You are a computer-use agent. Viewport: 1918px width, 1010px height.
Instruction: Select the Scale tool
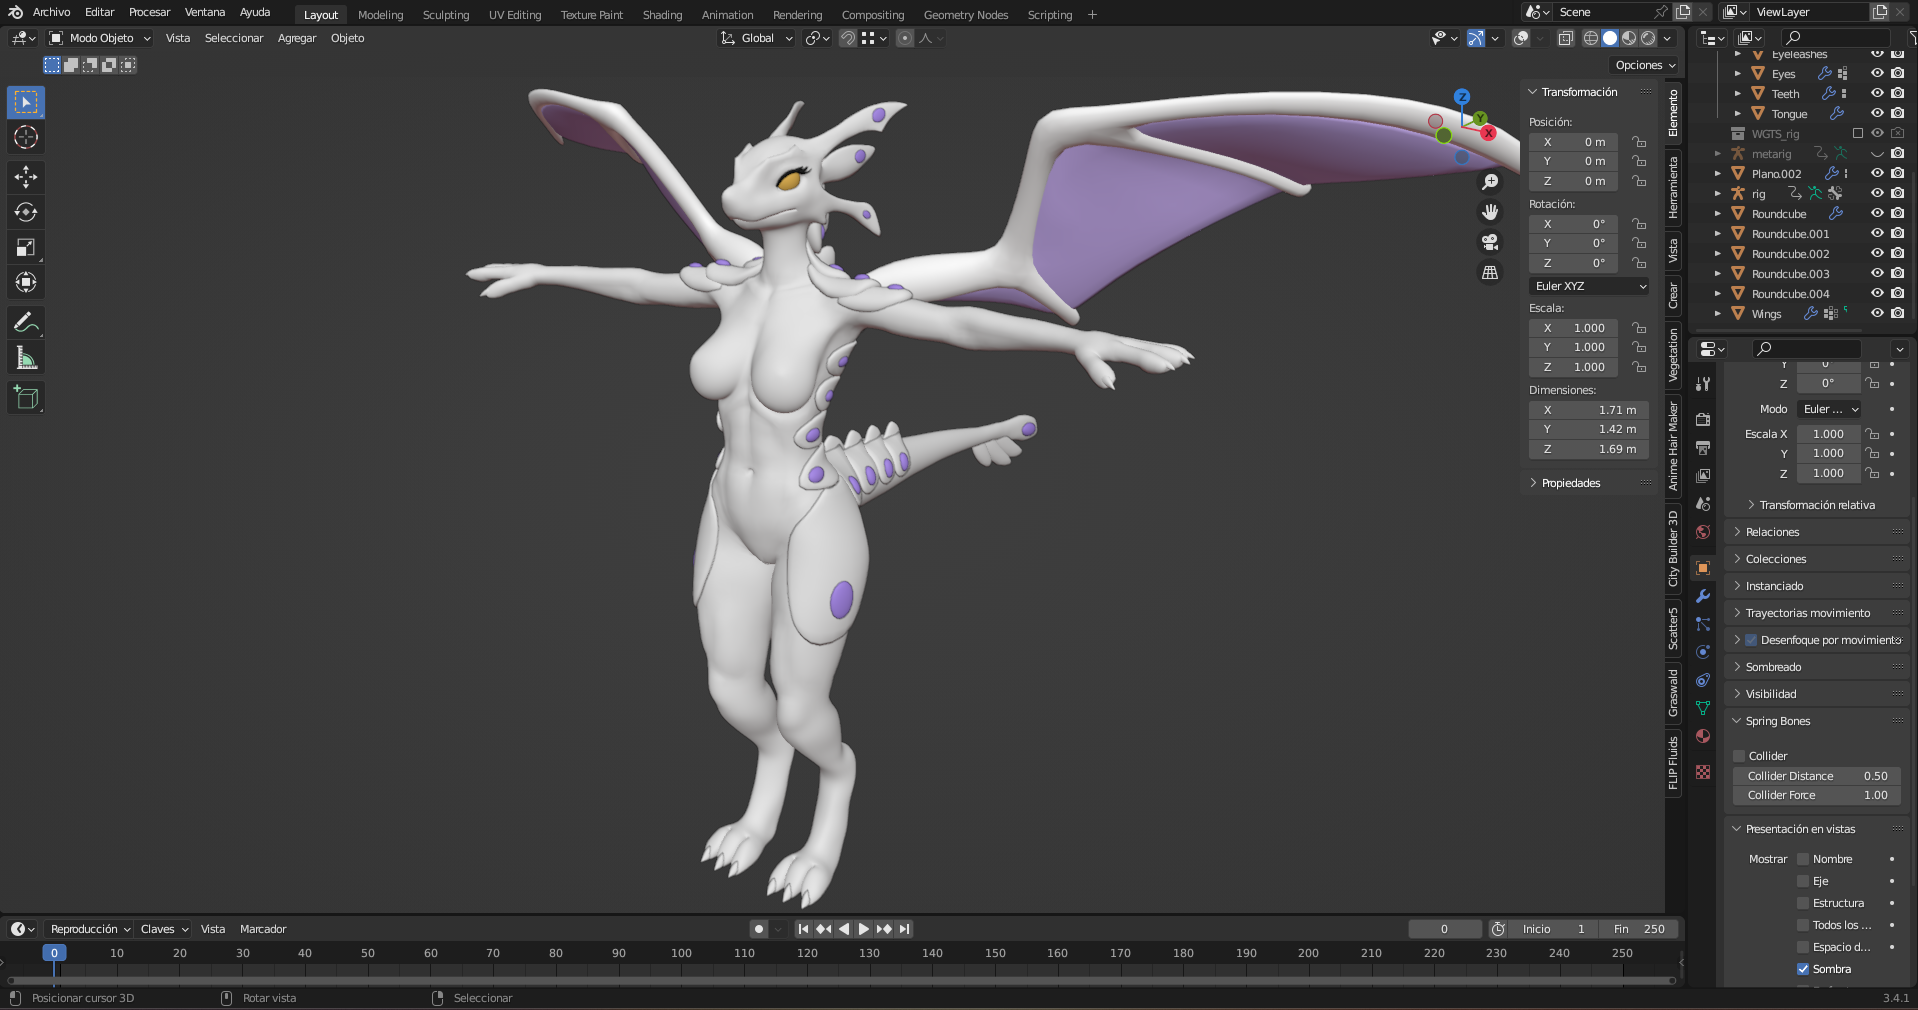[26, 247]
